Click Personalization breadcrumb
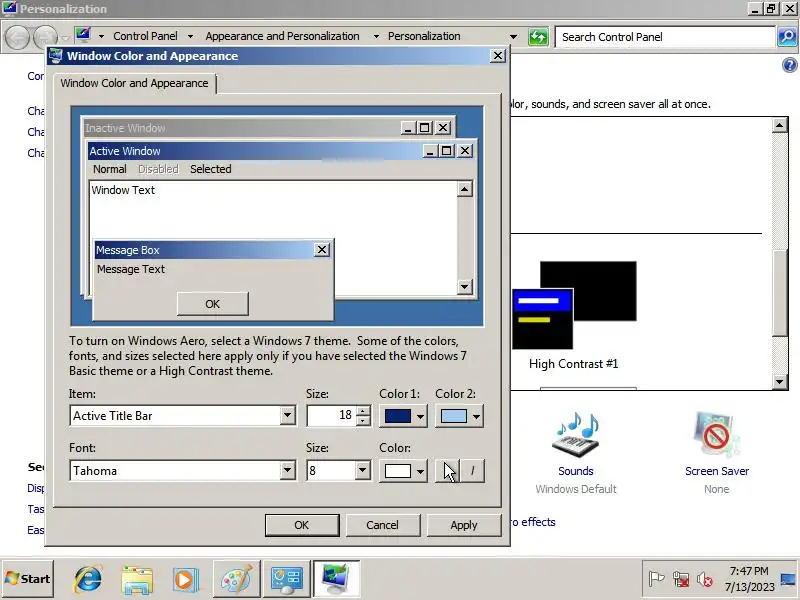Image resolution: width=800 pixels, height=600 pixels. point(424,36)
